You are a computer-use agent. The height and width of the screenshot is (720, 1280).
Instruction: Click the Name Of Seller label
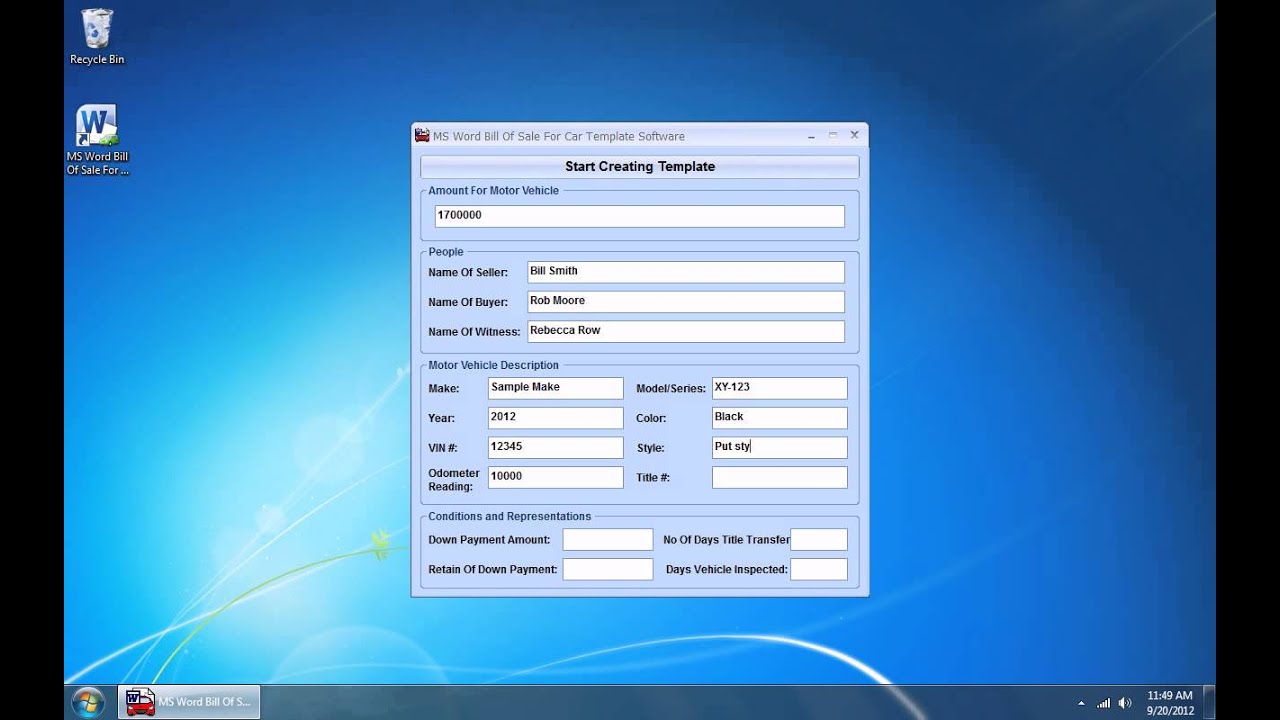coord(468,272)
